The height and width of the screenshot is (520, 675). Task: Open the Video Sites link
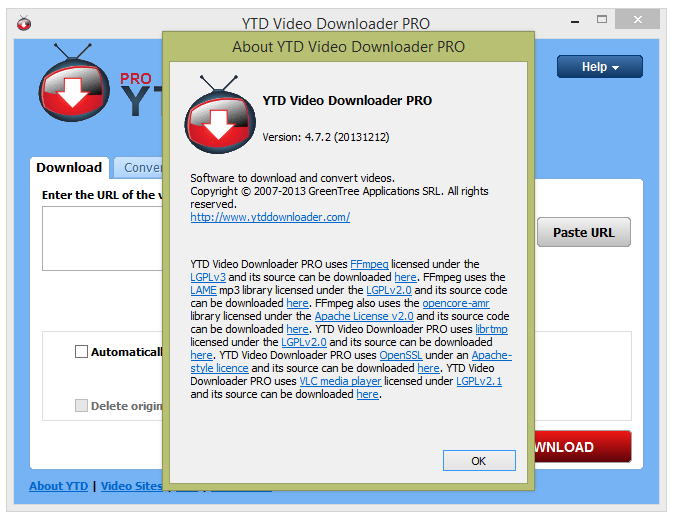(x=132, y=486)
